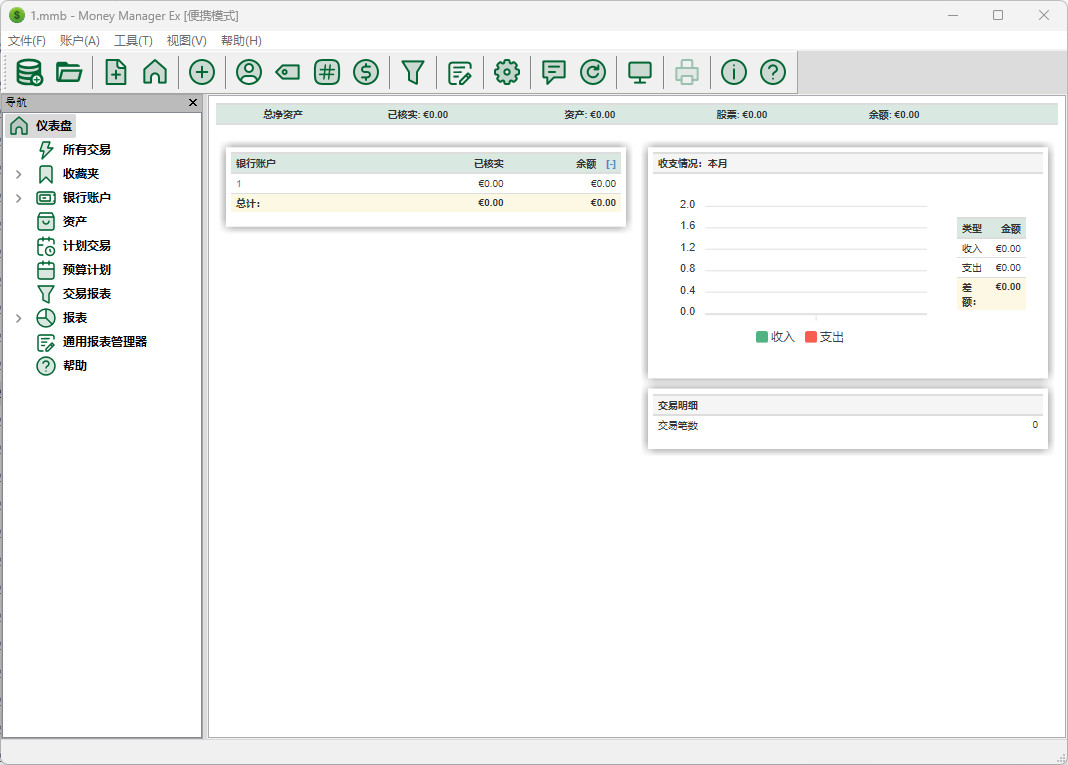This screenshot has height=765, width=1068.
Task: Select 仪表盘 in the navigation tree
Action: 54,126
